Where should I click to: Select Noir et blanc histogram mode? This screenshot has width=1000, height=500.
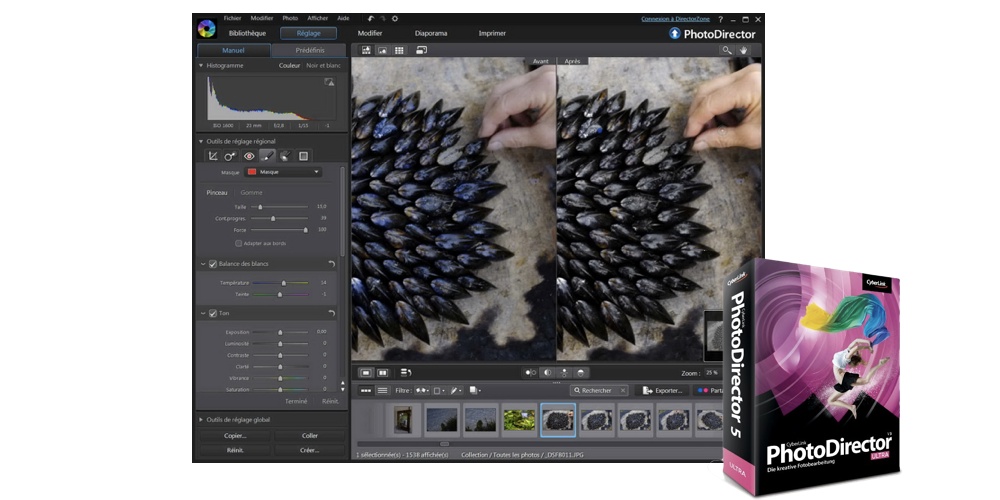(323, 65)
